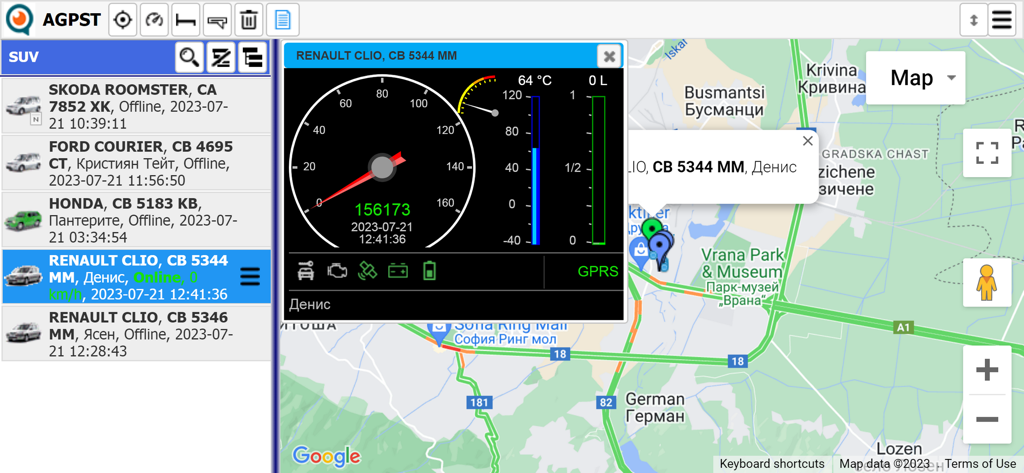The image size is (1024, 473).
Task: Click the Денис driver name in gauge panel
Action: [x=310, y=304]
